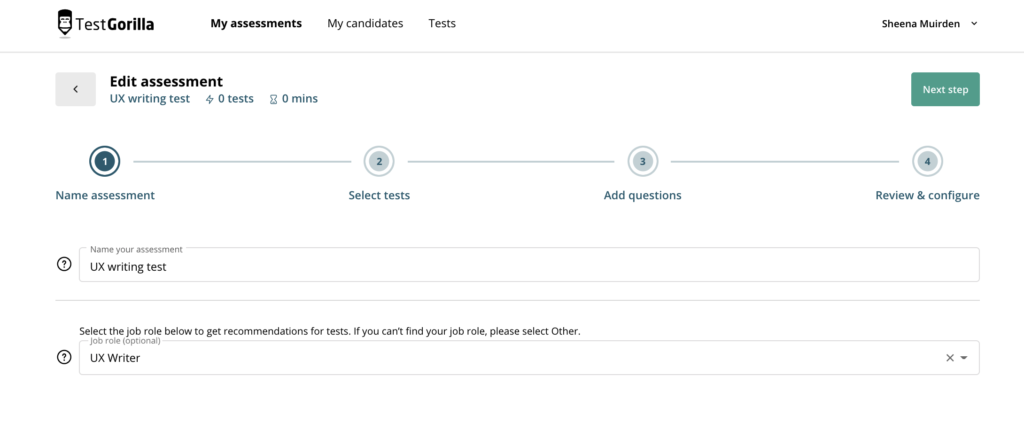This screenshot has height=423, width=1024.
Task: Clear the UX Writer job role selection
Action: (950, 358)
